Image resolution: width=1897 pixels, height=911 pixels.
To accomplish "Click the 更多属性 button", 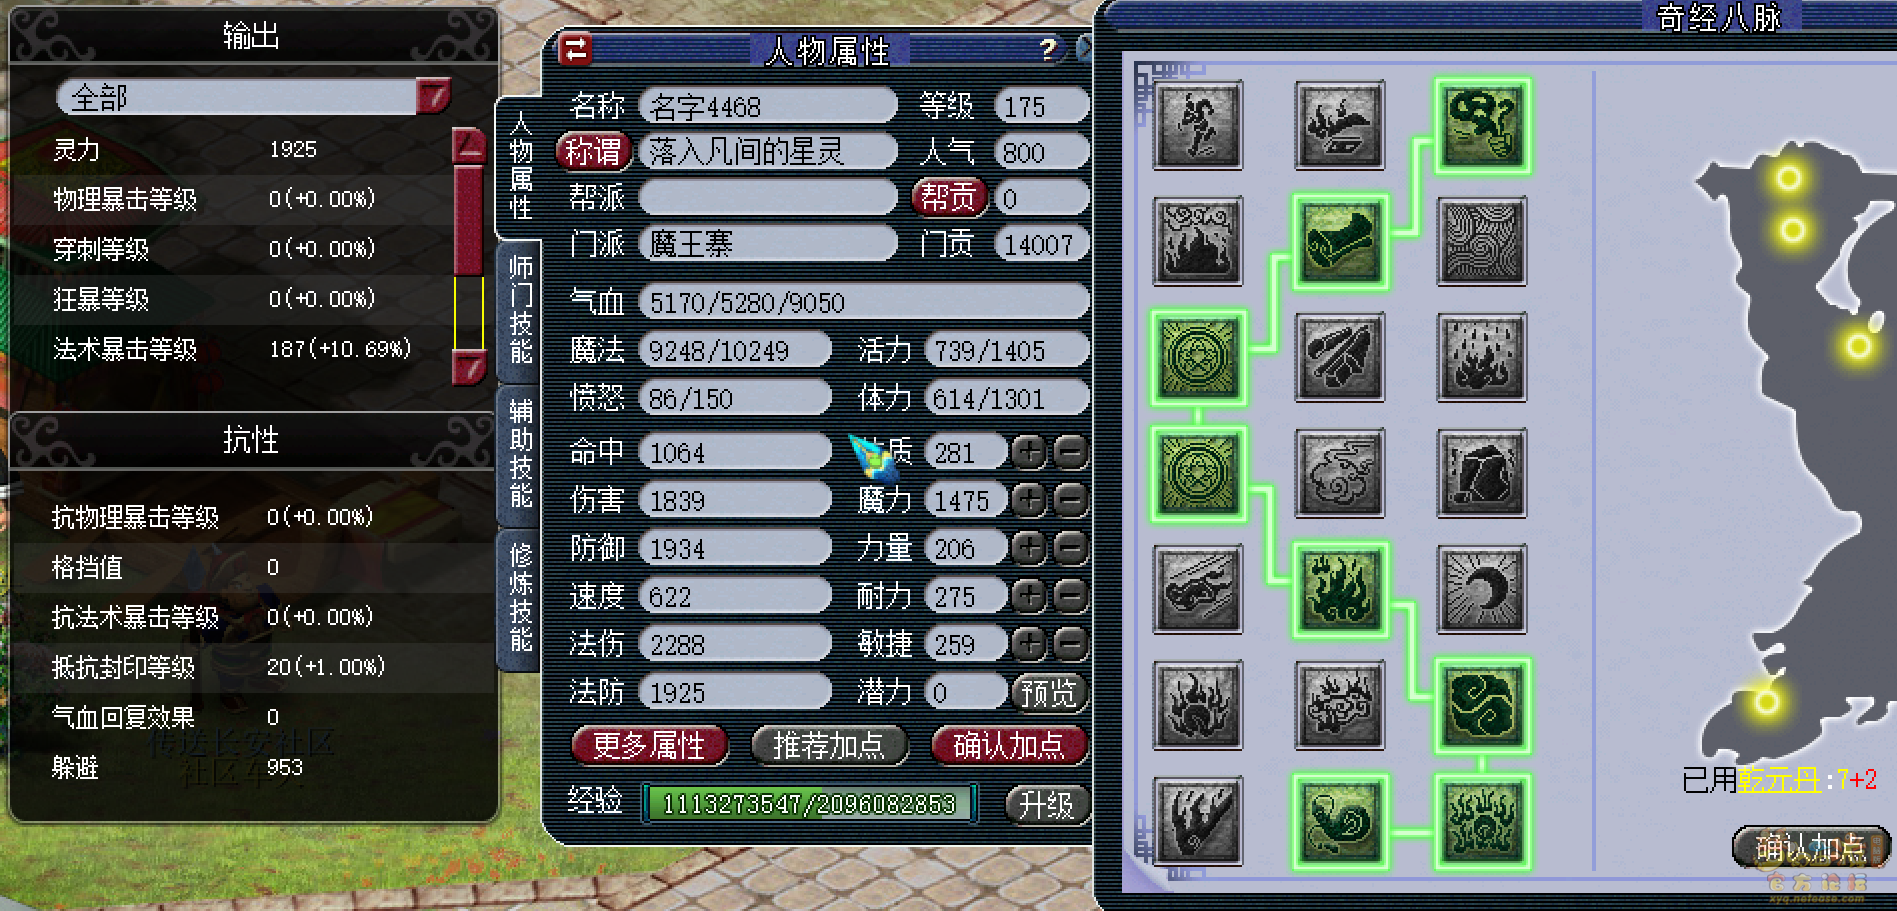I will (x=649, y=745).
